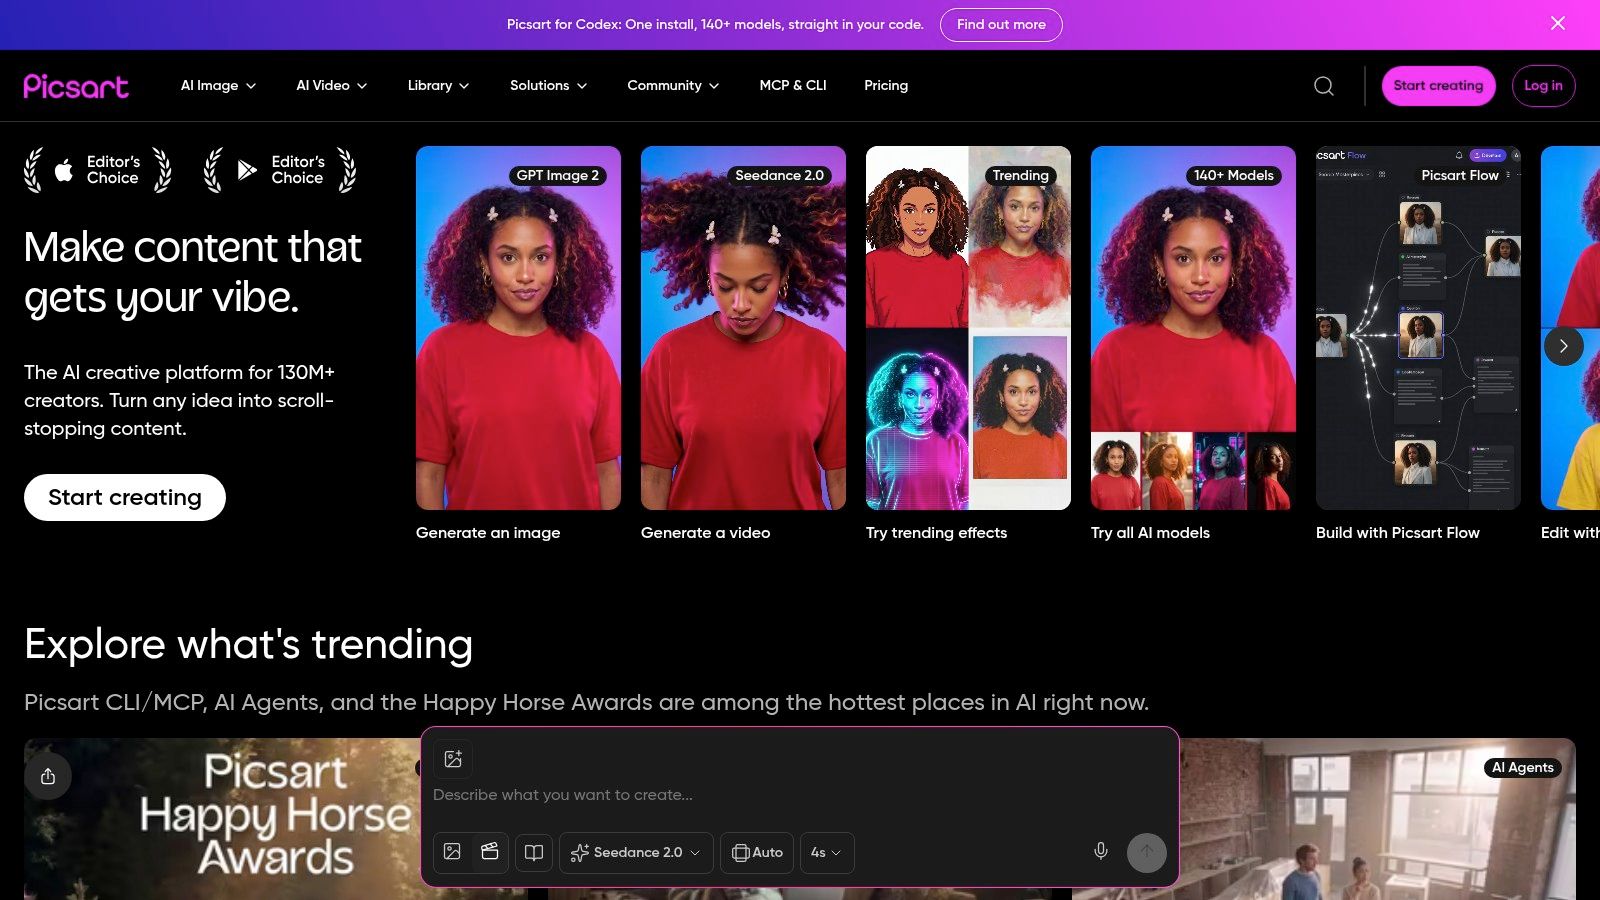Open the Auto aspect ratio selector
This screenshot has height=900, width=1600.
(757, 853)
